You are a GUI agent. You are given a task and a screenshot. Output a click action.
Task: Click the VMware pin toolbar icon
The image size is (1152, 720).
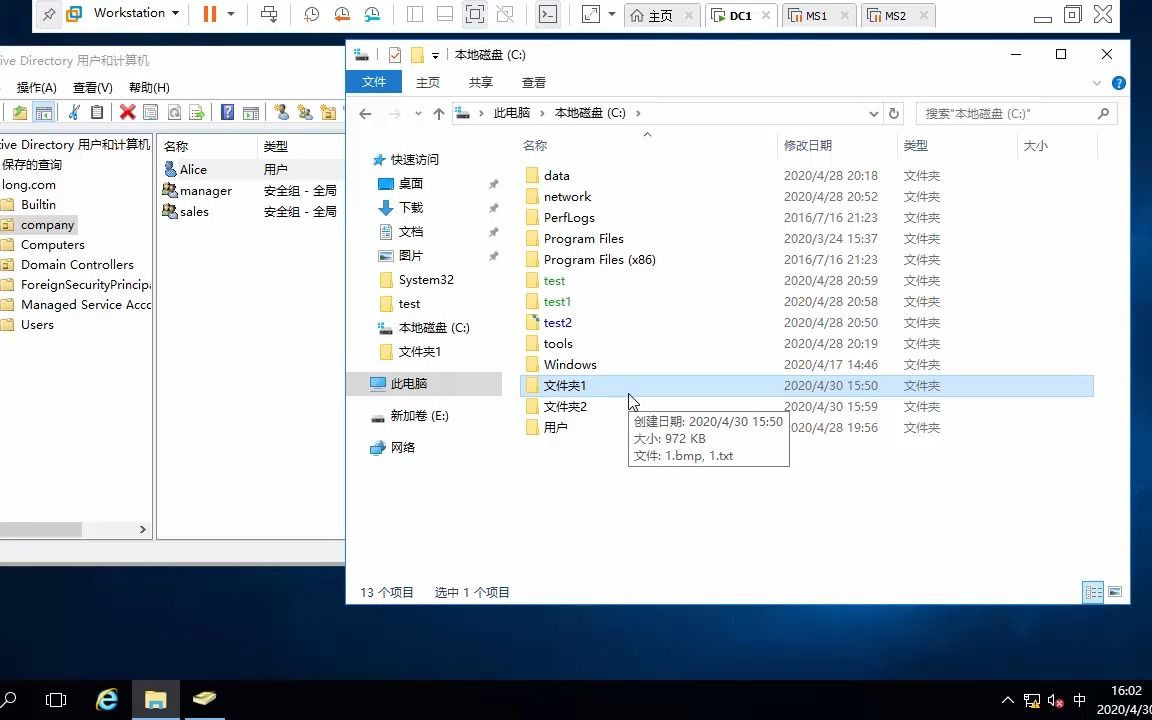pyautogui.click(x=48, y=15)
